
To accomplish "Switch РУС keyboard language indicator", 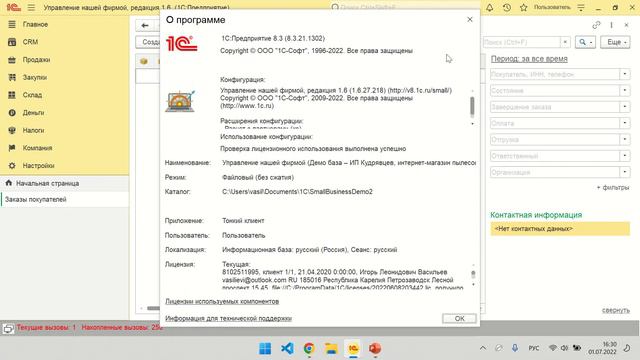I will (533, 348).
